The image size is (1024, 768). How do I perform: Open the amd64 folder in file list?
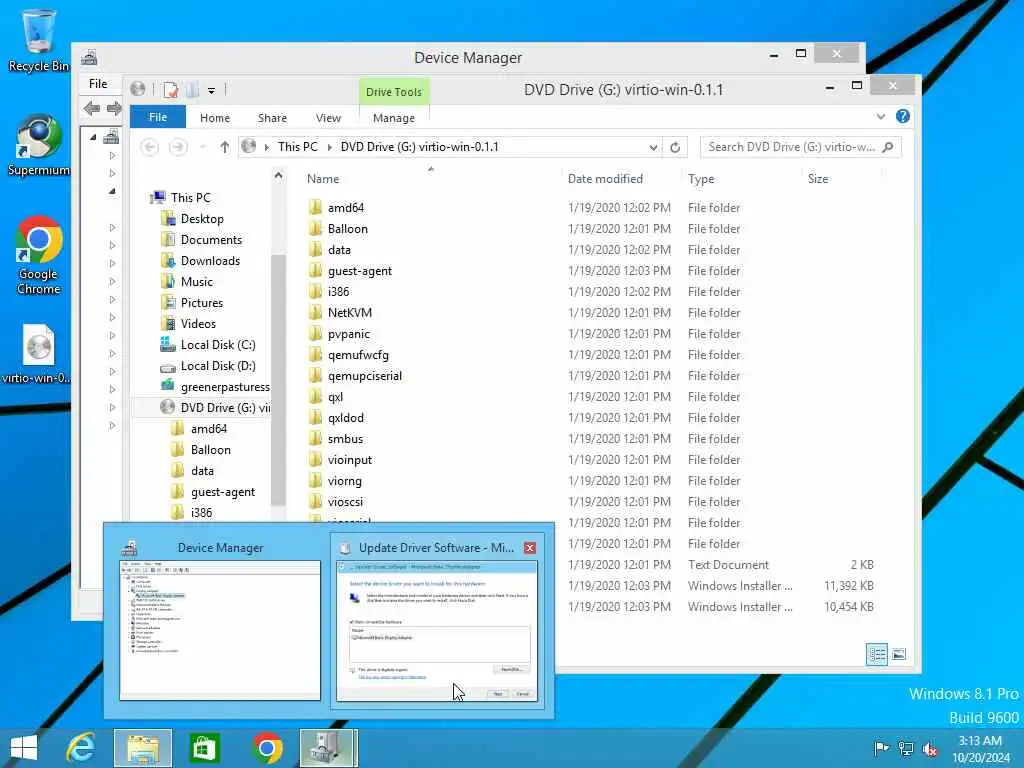click(345, 208)
